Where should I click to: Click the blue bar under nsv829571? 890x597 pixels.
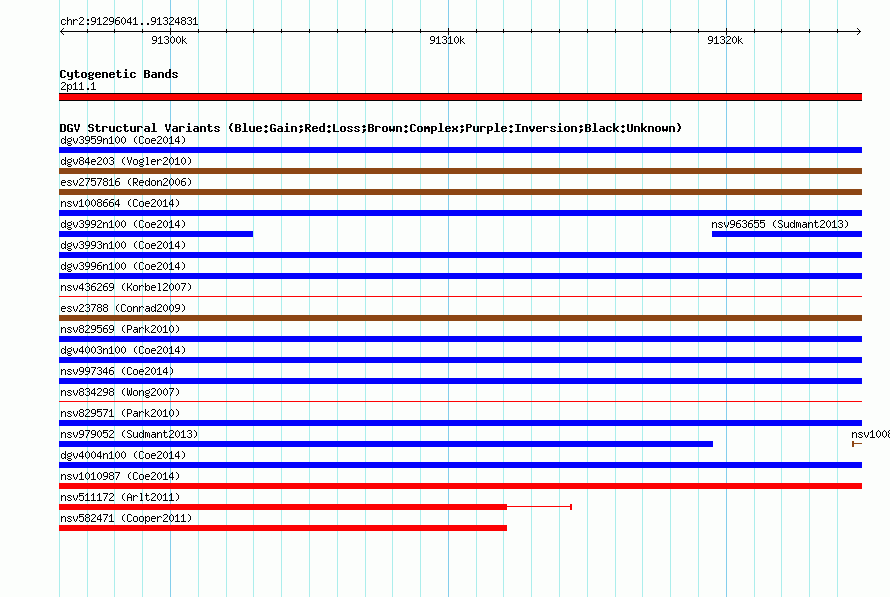click(x=460, y=423)
